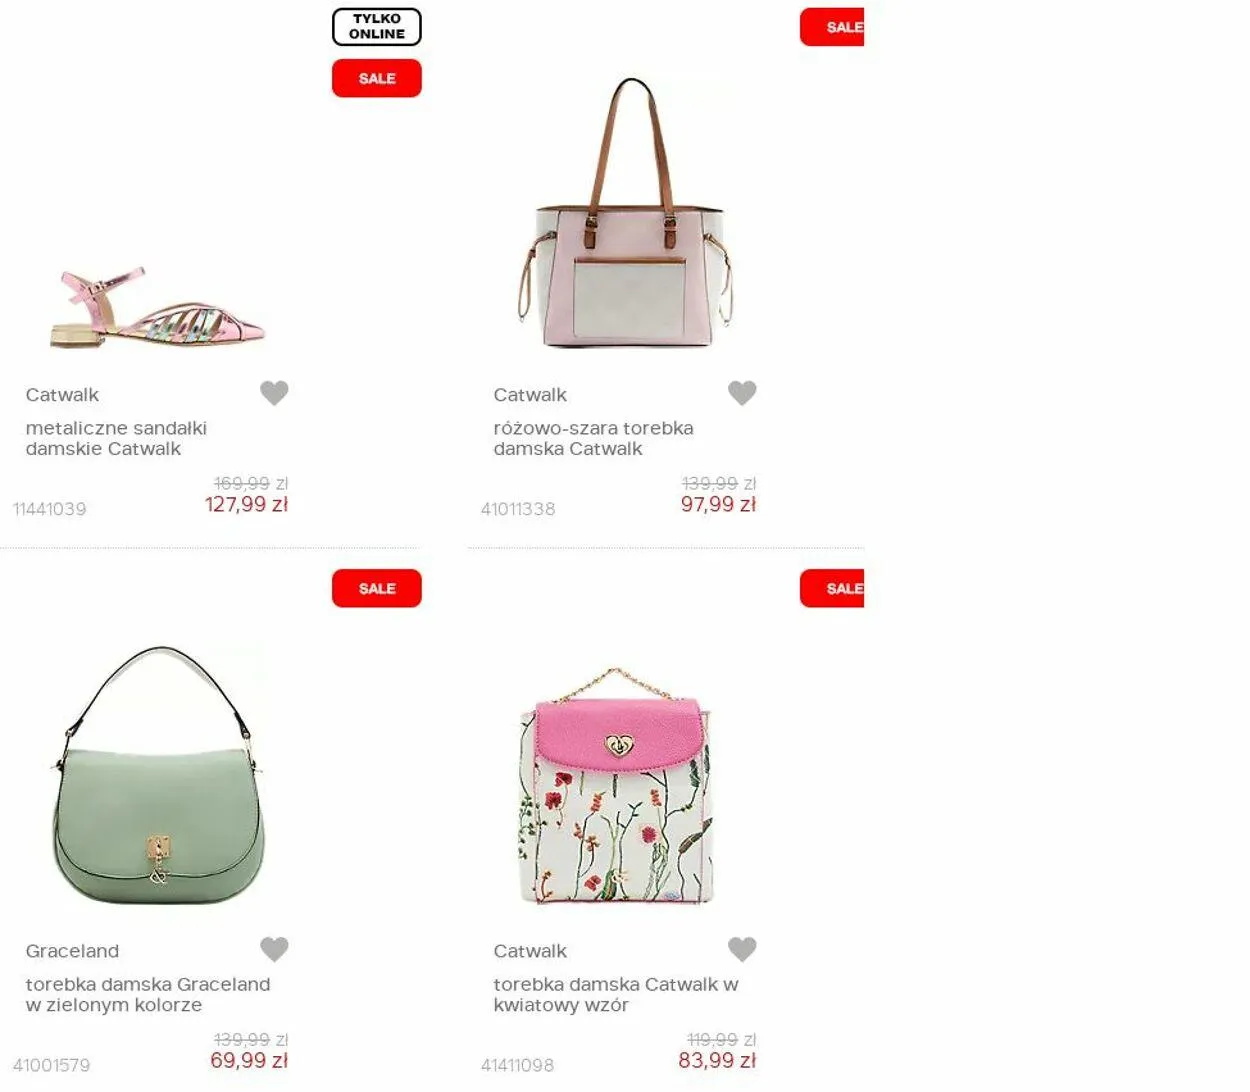Click SALE badge above floral backpack bag
Screen dimensions: 1250x1092
tap(832, 588)
